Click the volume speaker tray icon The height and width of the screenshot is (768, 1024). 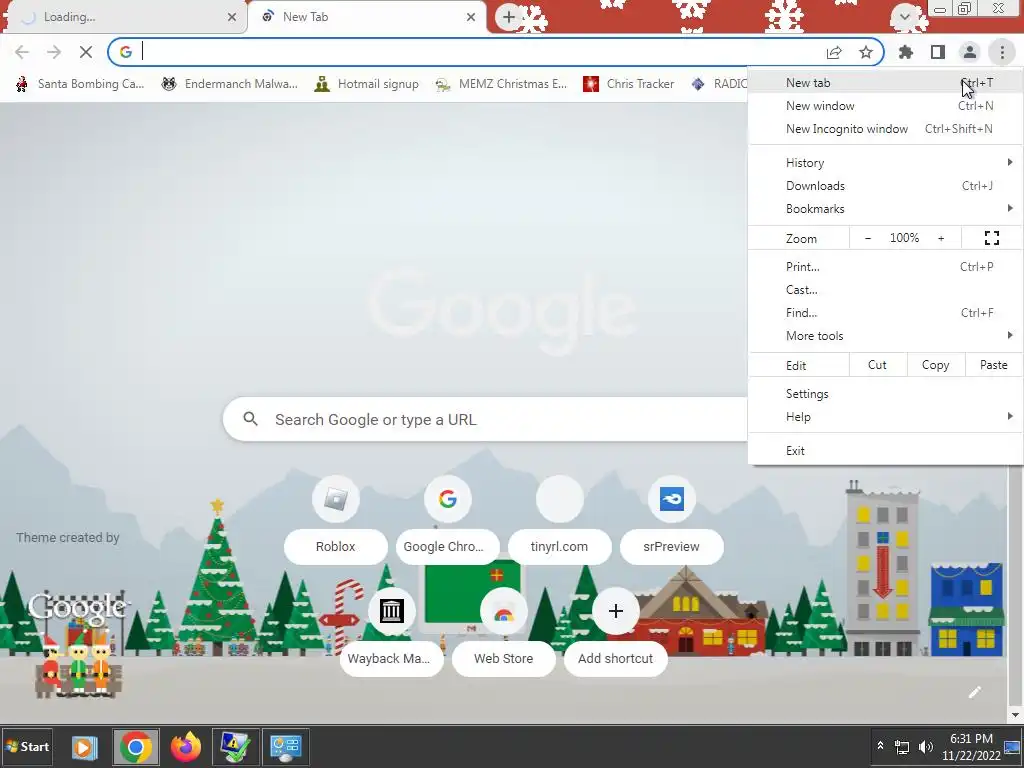click(925, 746)
